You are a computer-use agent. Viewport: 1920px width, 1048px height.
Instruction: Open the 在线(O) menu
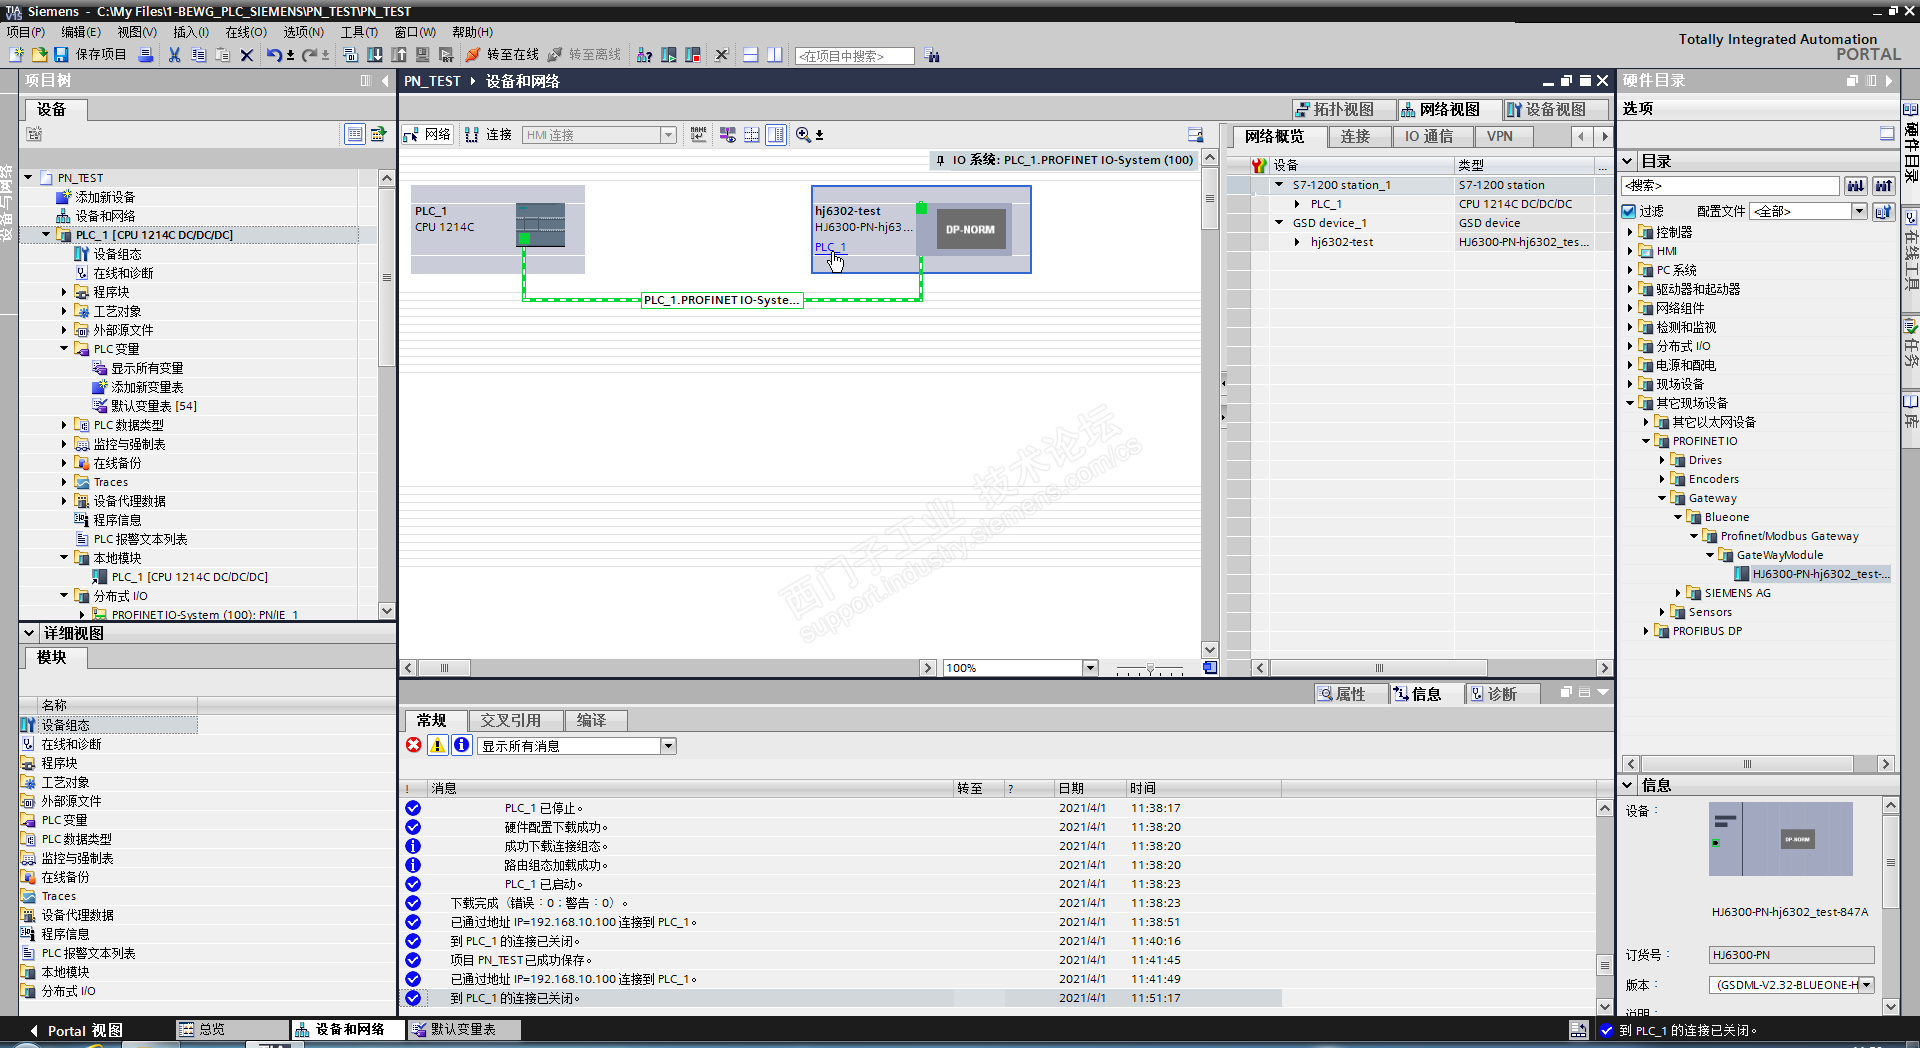coord(246,32)
